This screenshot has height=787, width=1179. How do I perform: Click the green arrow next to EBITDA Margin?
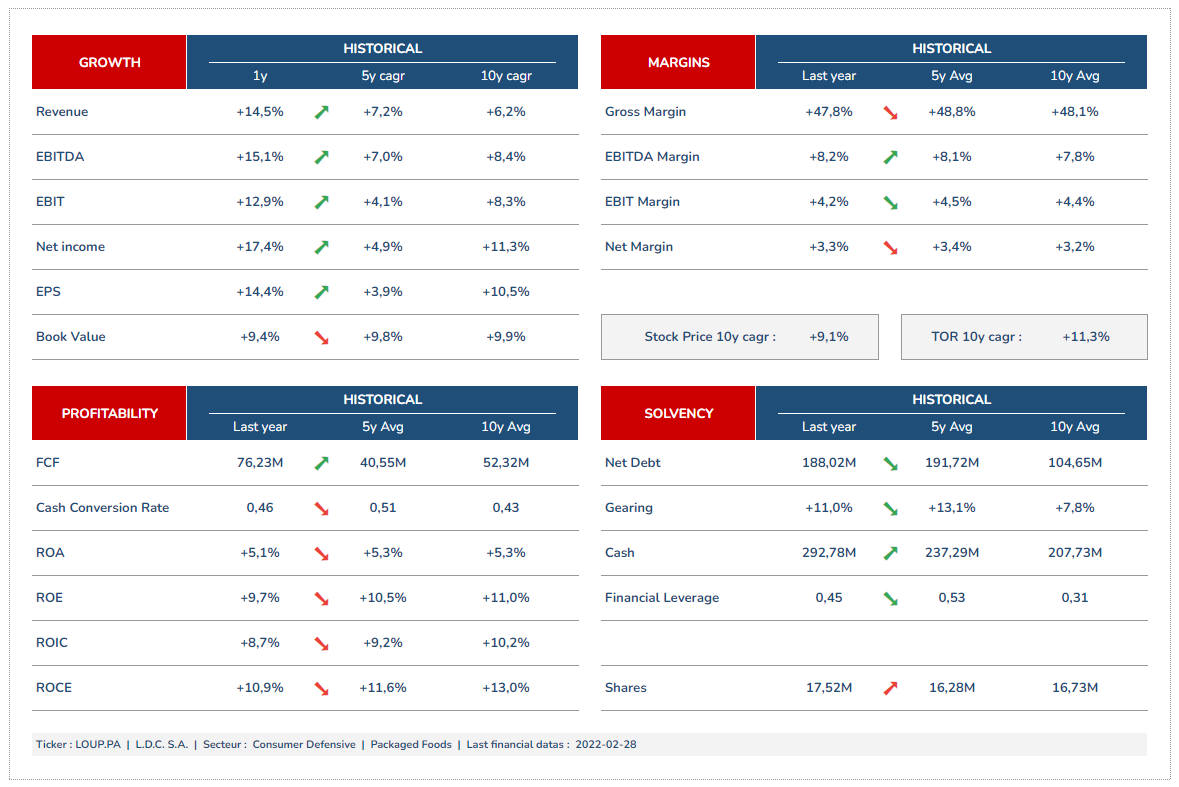890,157
